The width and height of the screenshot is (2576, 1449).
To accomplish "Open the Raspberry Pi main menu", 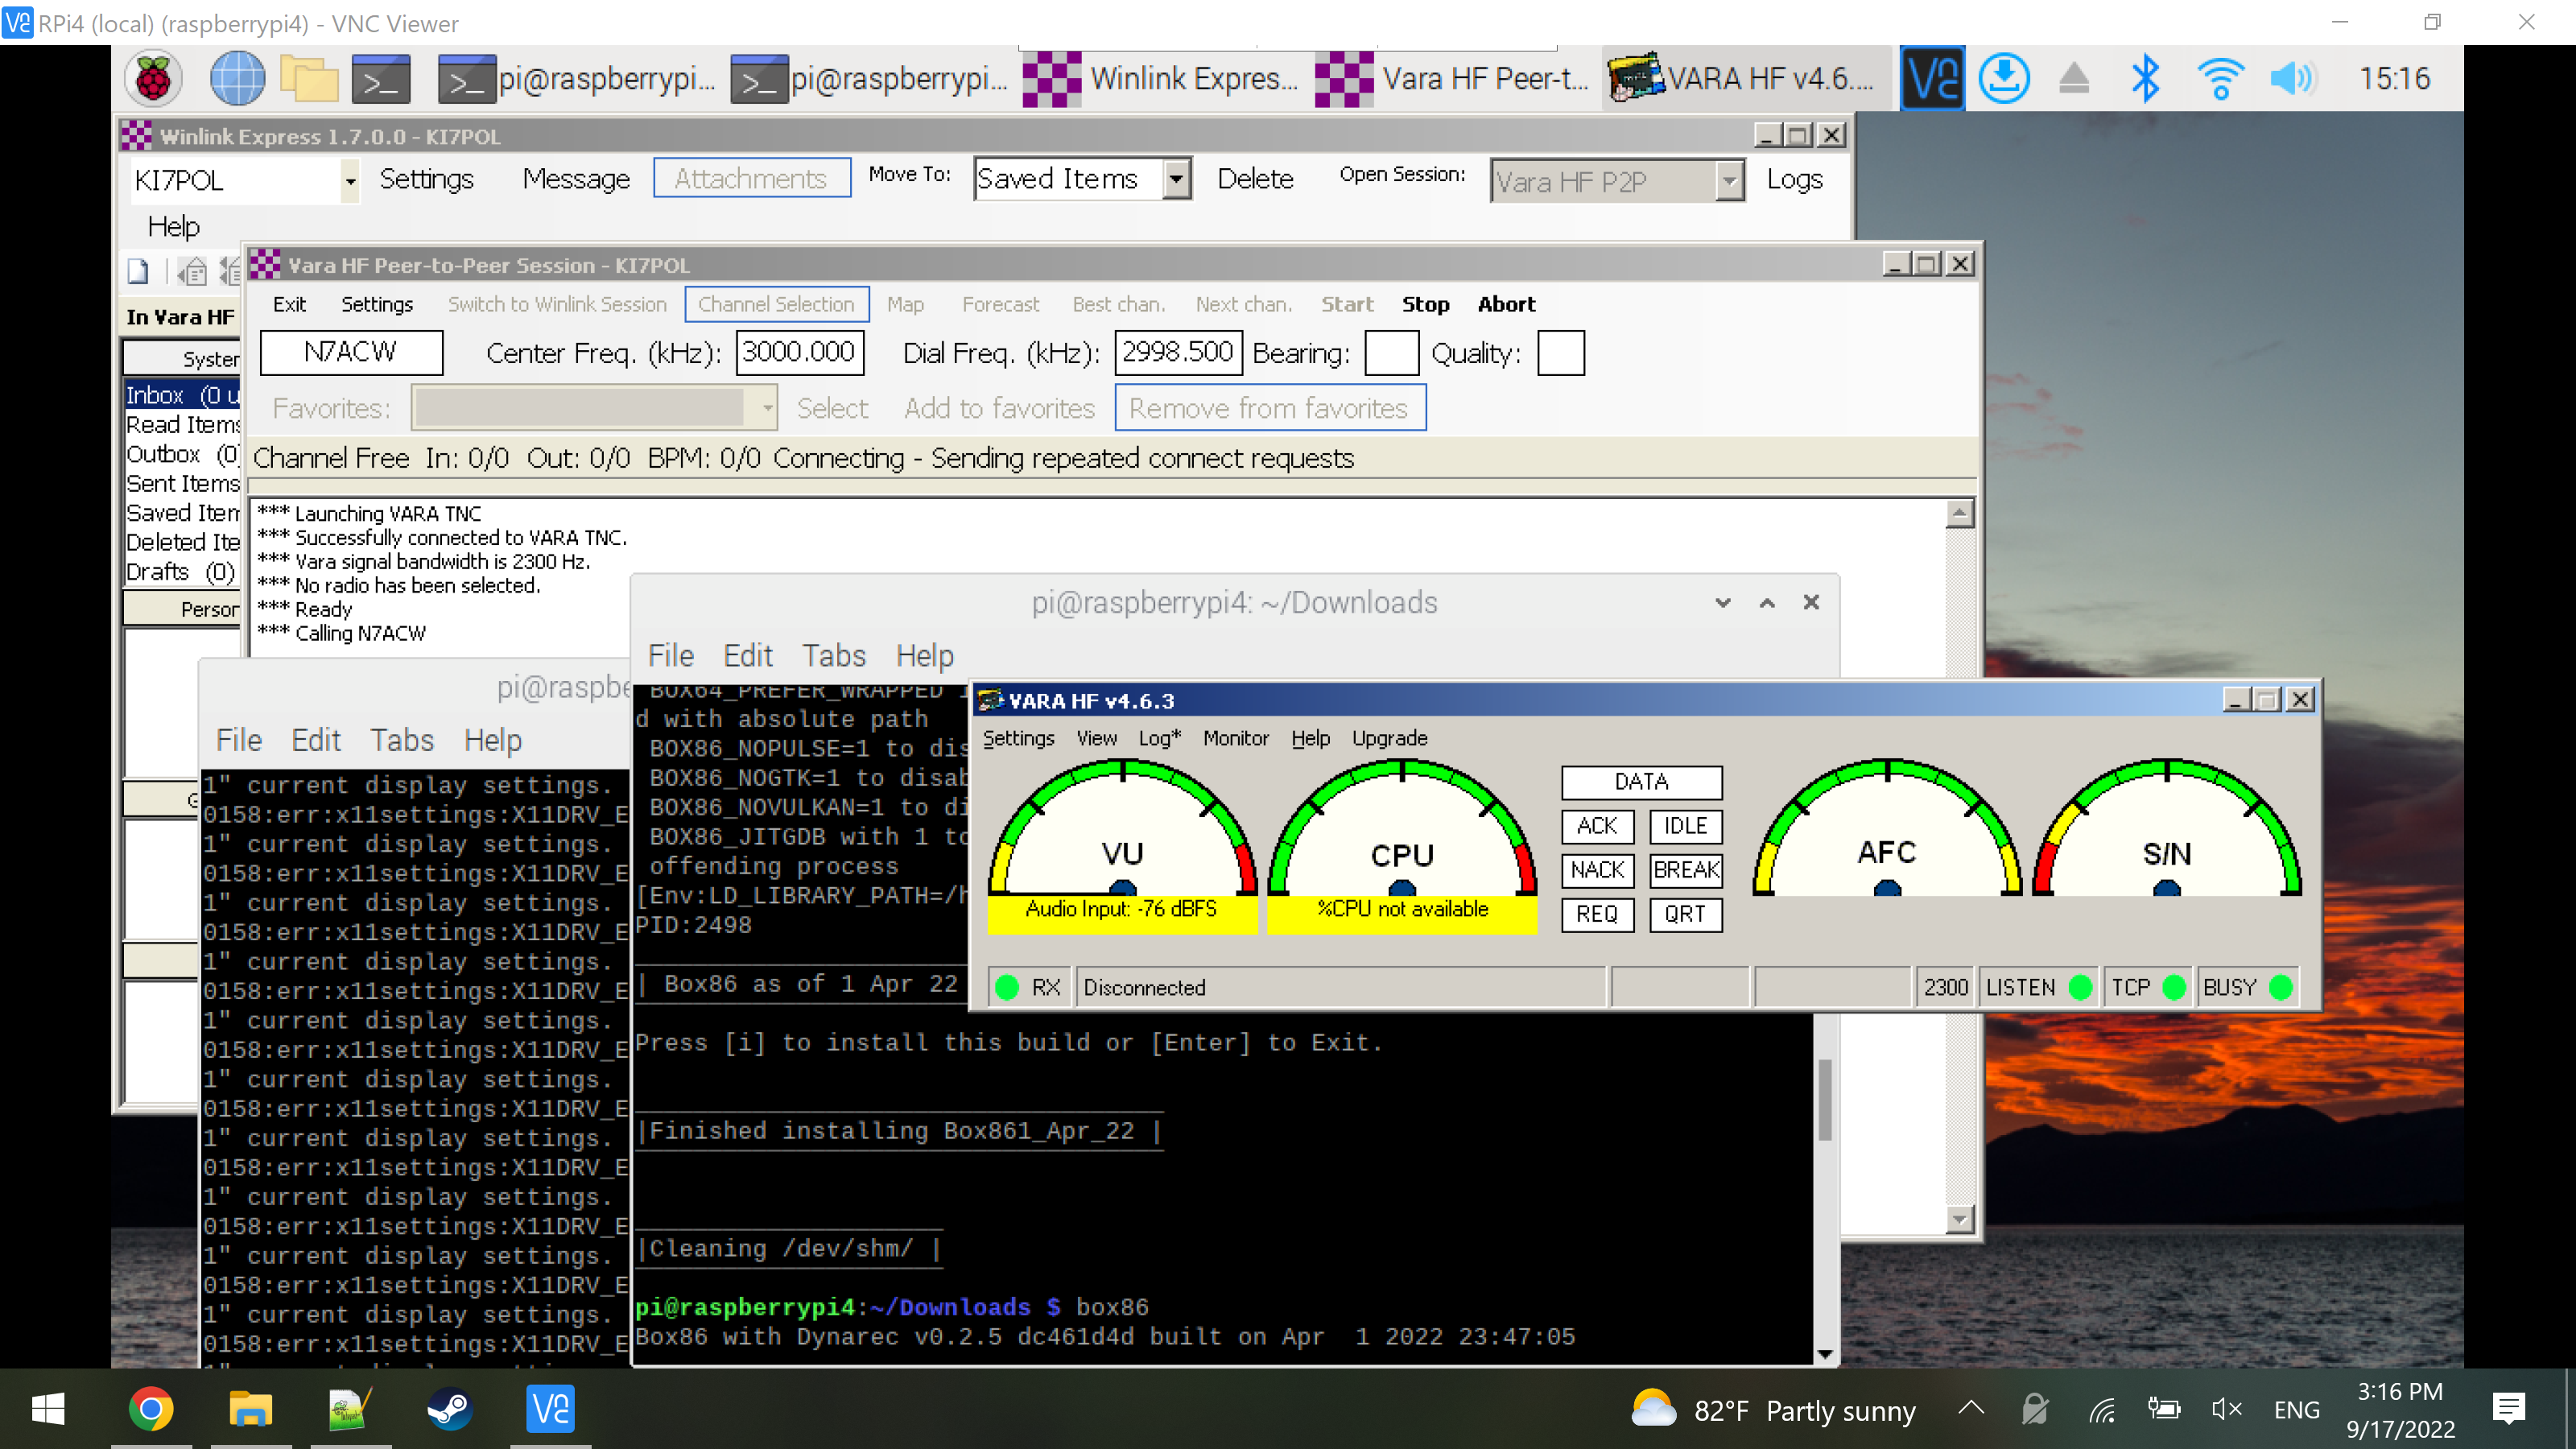I will (x=153, y=78).
